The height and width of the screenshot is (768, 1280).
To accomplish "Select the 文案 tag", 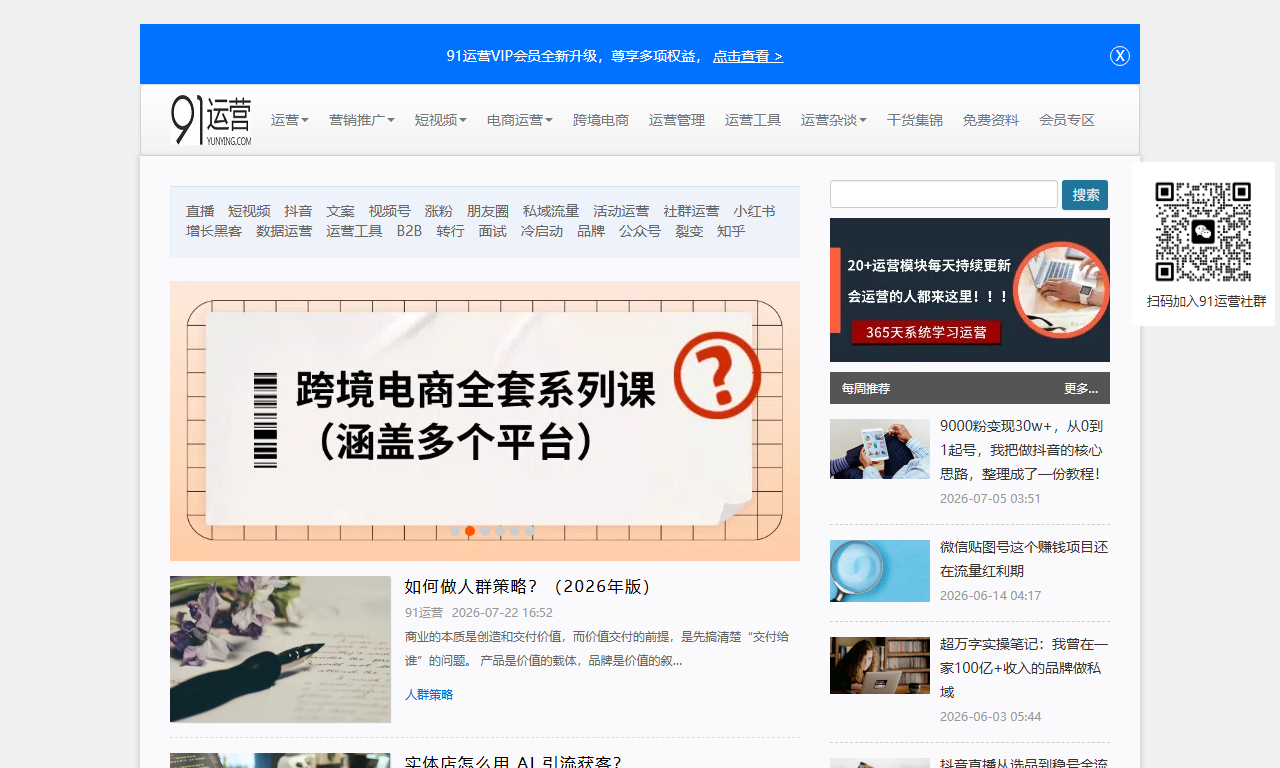I will [x=340, y=211].
